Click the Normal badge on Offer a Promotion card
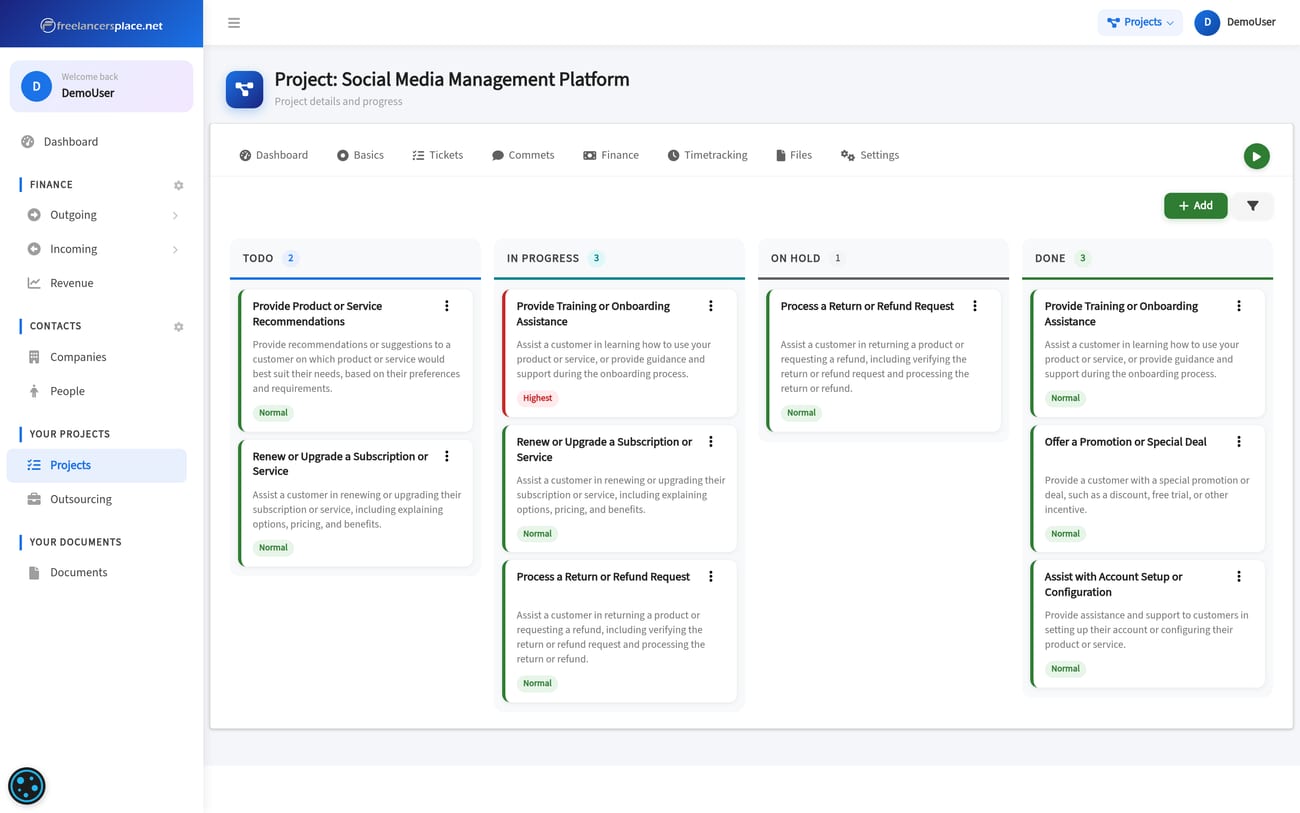Image resolution: width=1300 pixels, height=813 pixels. point(1065,534)
